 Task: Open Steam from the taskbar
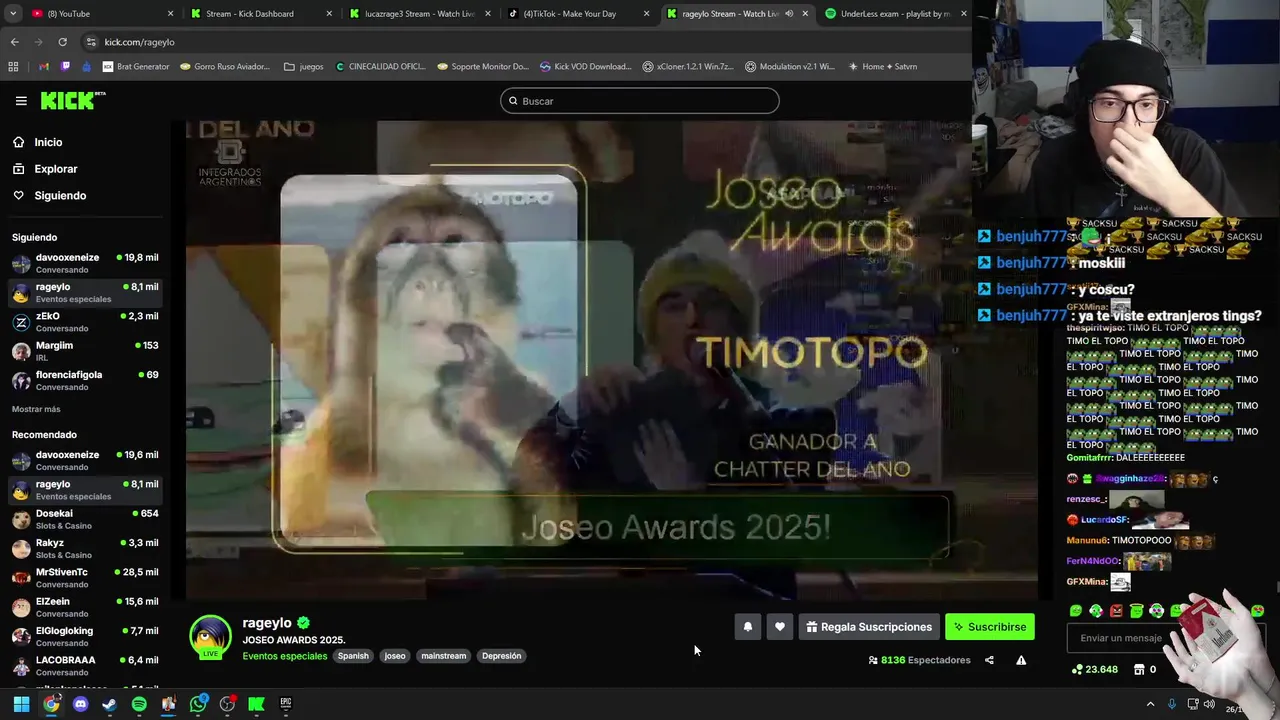click(110, 704)
